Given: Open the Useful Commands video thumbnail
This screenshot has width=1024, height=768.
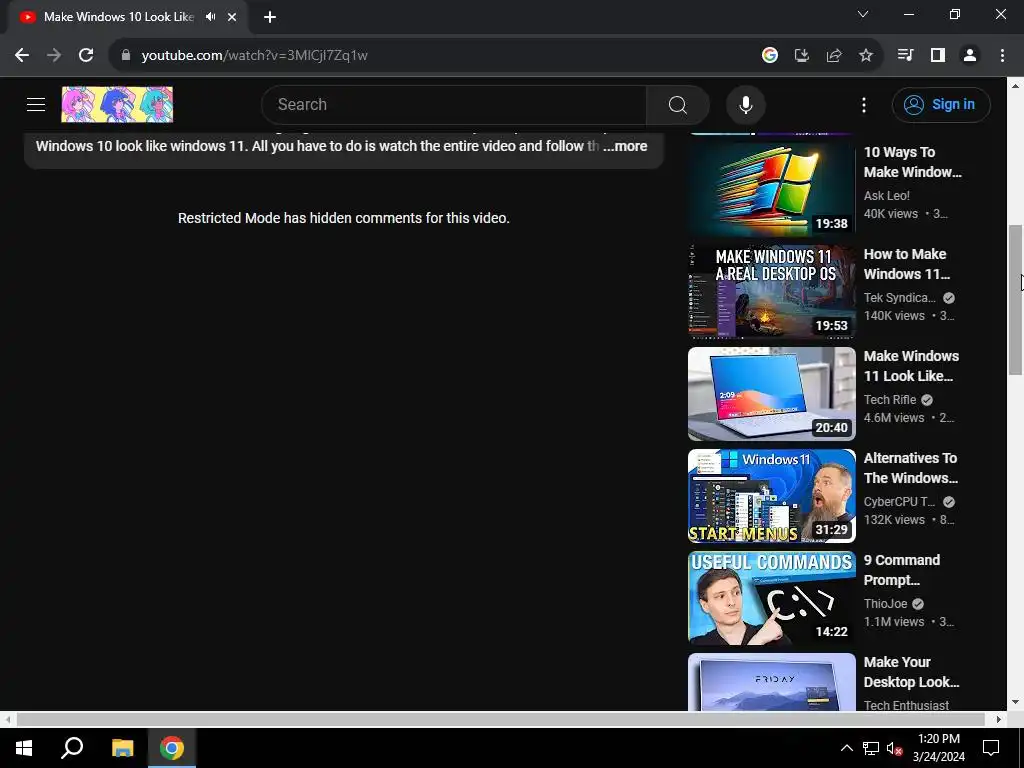Looking at the screenshot, I should pos(772,598).
